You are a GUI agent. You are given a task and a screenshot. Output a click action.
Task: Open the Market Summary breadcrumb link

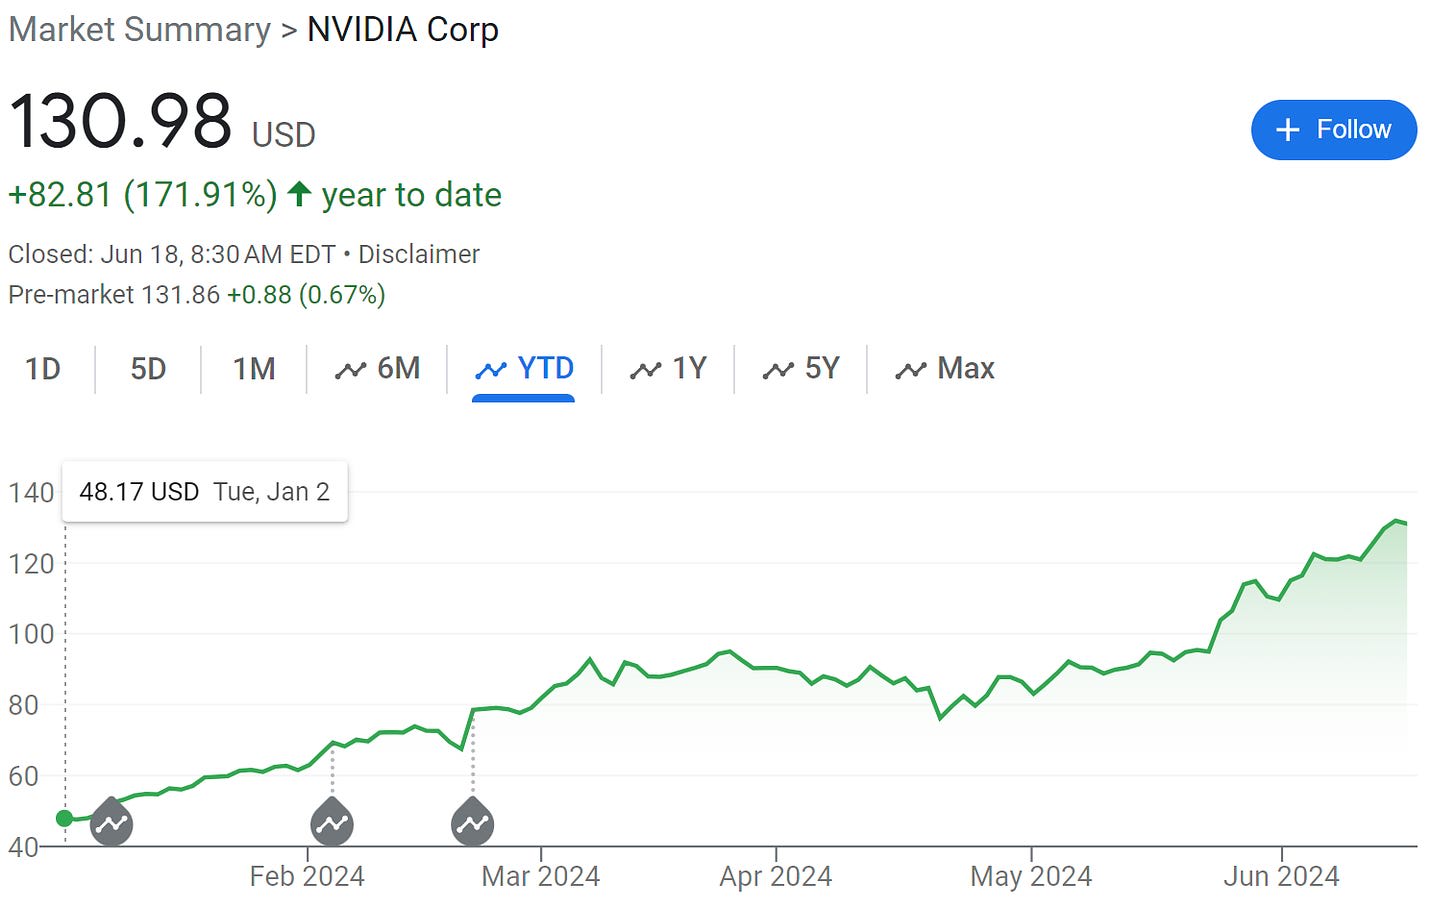click(x=139, y=29)
